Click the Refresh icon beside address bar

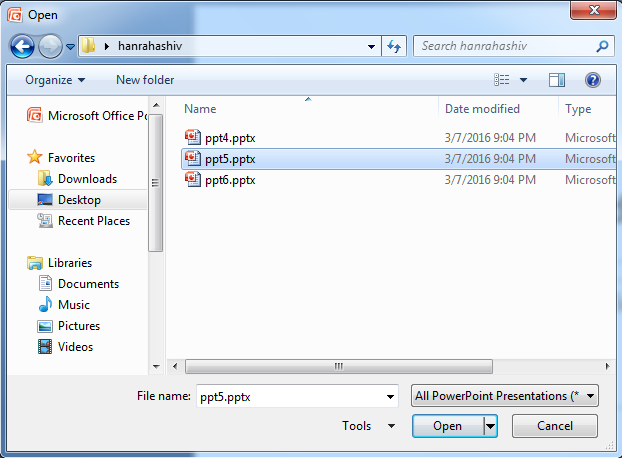tap(394, 46)
